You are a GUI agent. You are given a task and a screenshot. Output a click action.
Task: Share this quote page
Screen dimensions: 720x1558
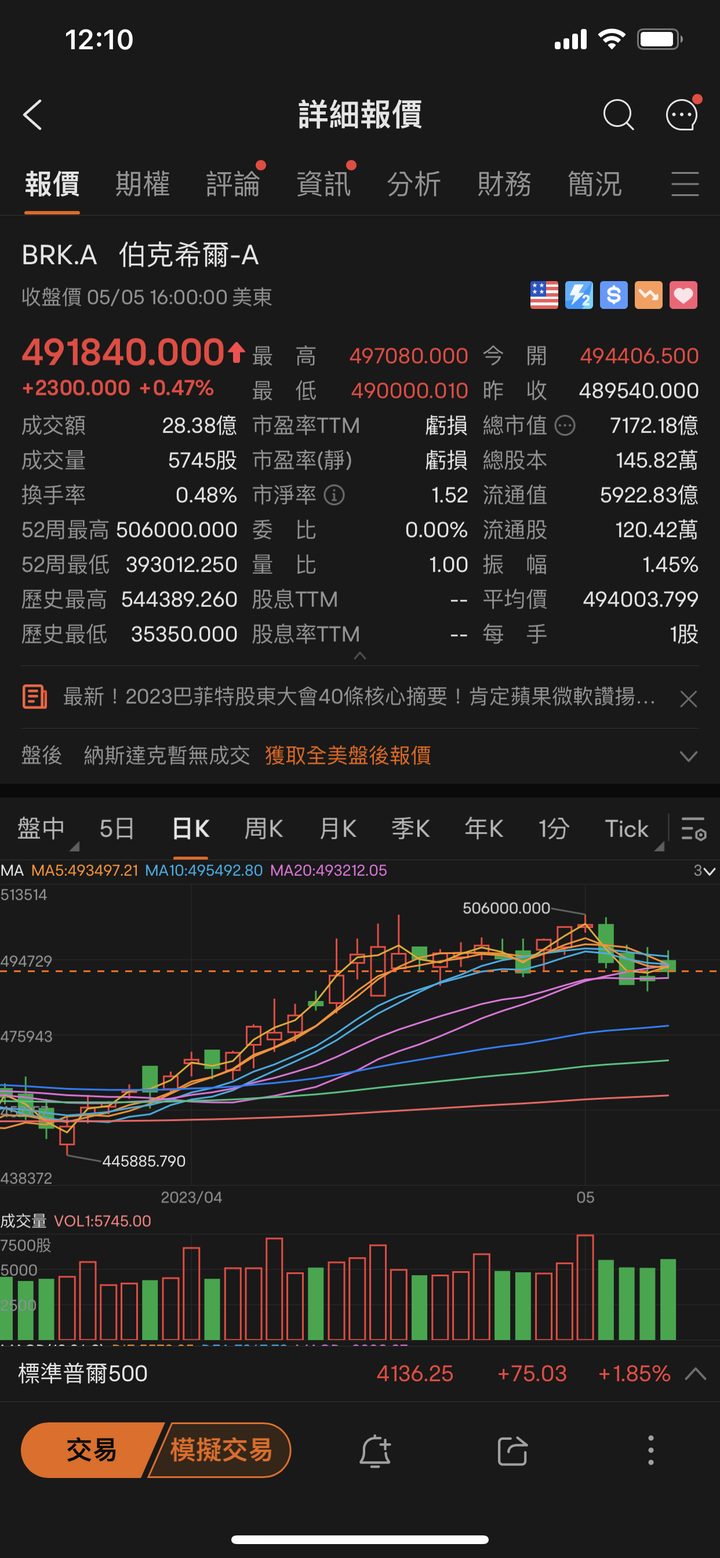[512, 1450]
